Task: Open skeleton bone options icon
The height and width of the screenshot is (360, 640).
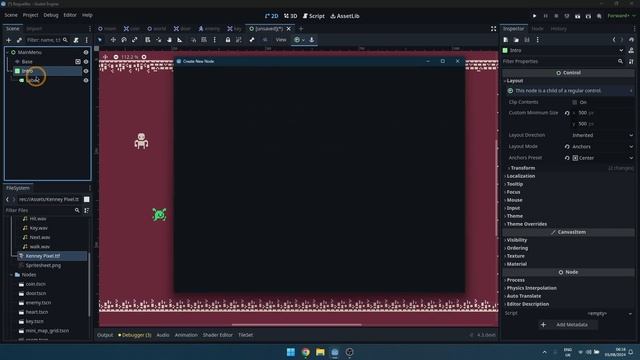Action: 252,40
